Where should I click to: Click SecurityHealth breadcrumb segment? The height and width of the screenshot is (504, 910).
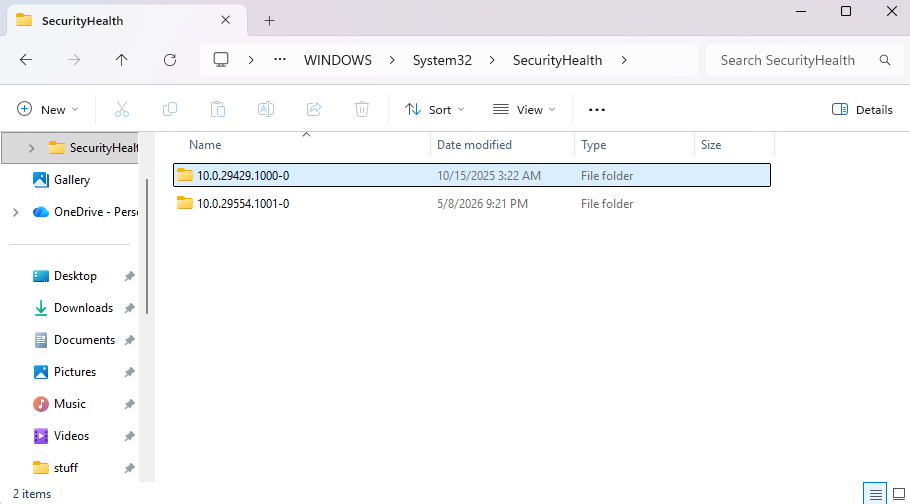[557, 60]
